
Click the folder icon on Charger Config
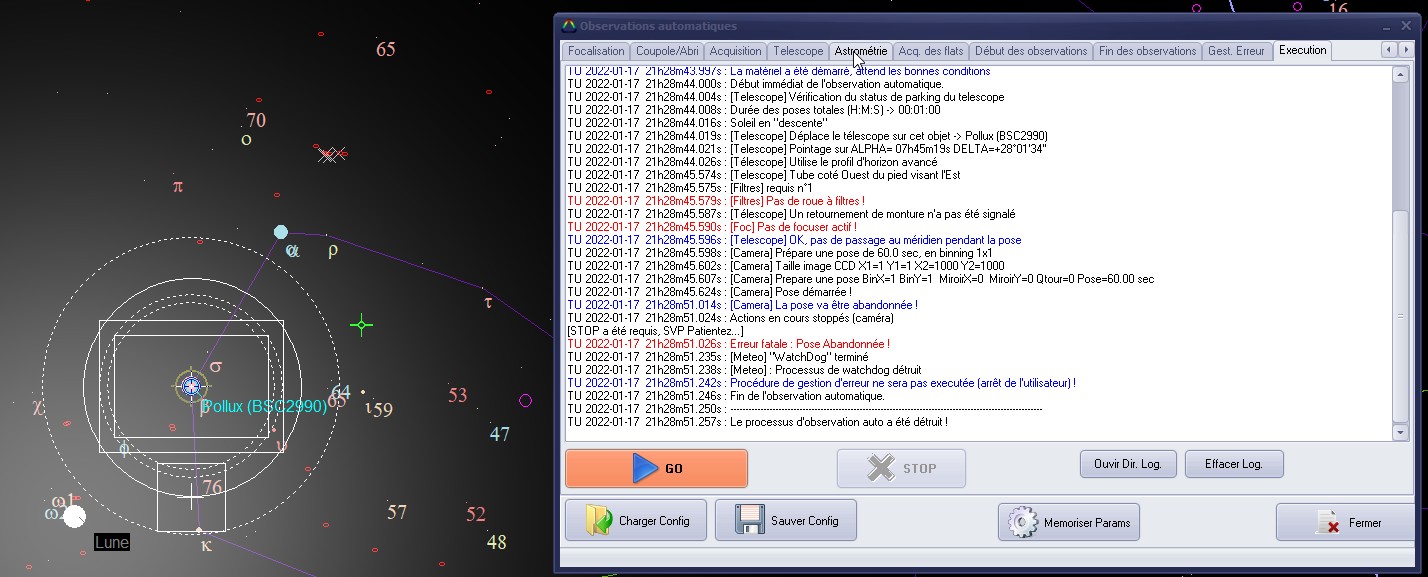click(599, 521)
